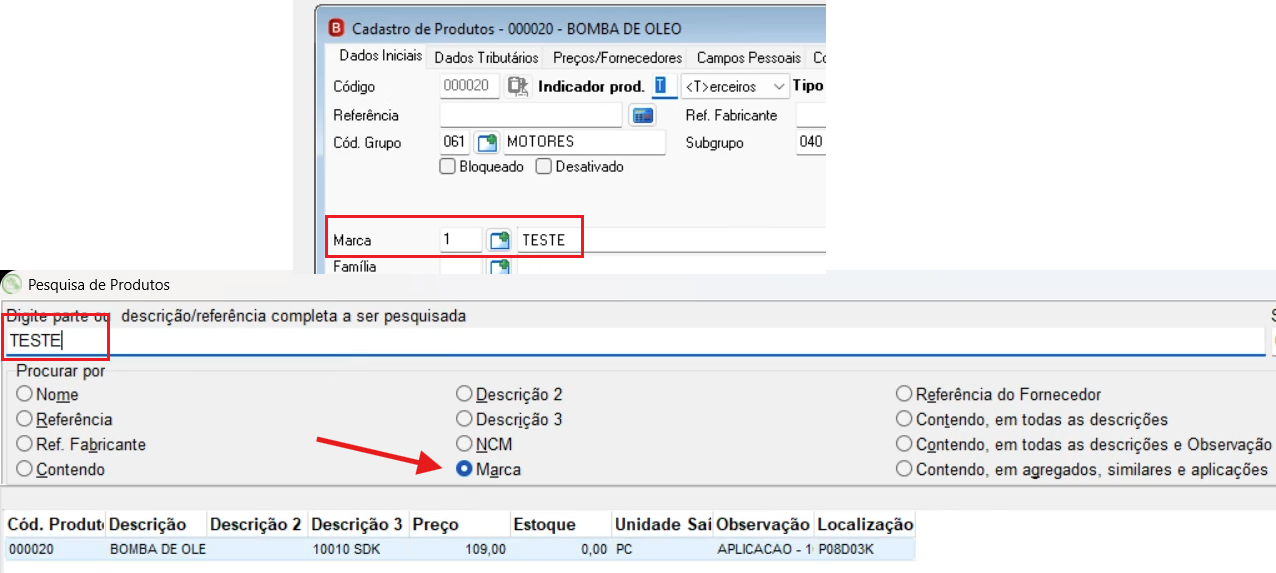Screen dimensions: 1276x573
Task: Click the search text field containing TESTE
Action: pyautogui.click(x=635, y=341)
